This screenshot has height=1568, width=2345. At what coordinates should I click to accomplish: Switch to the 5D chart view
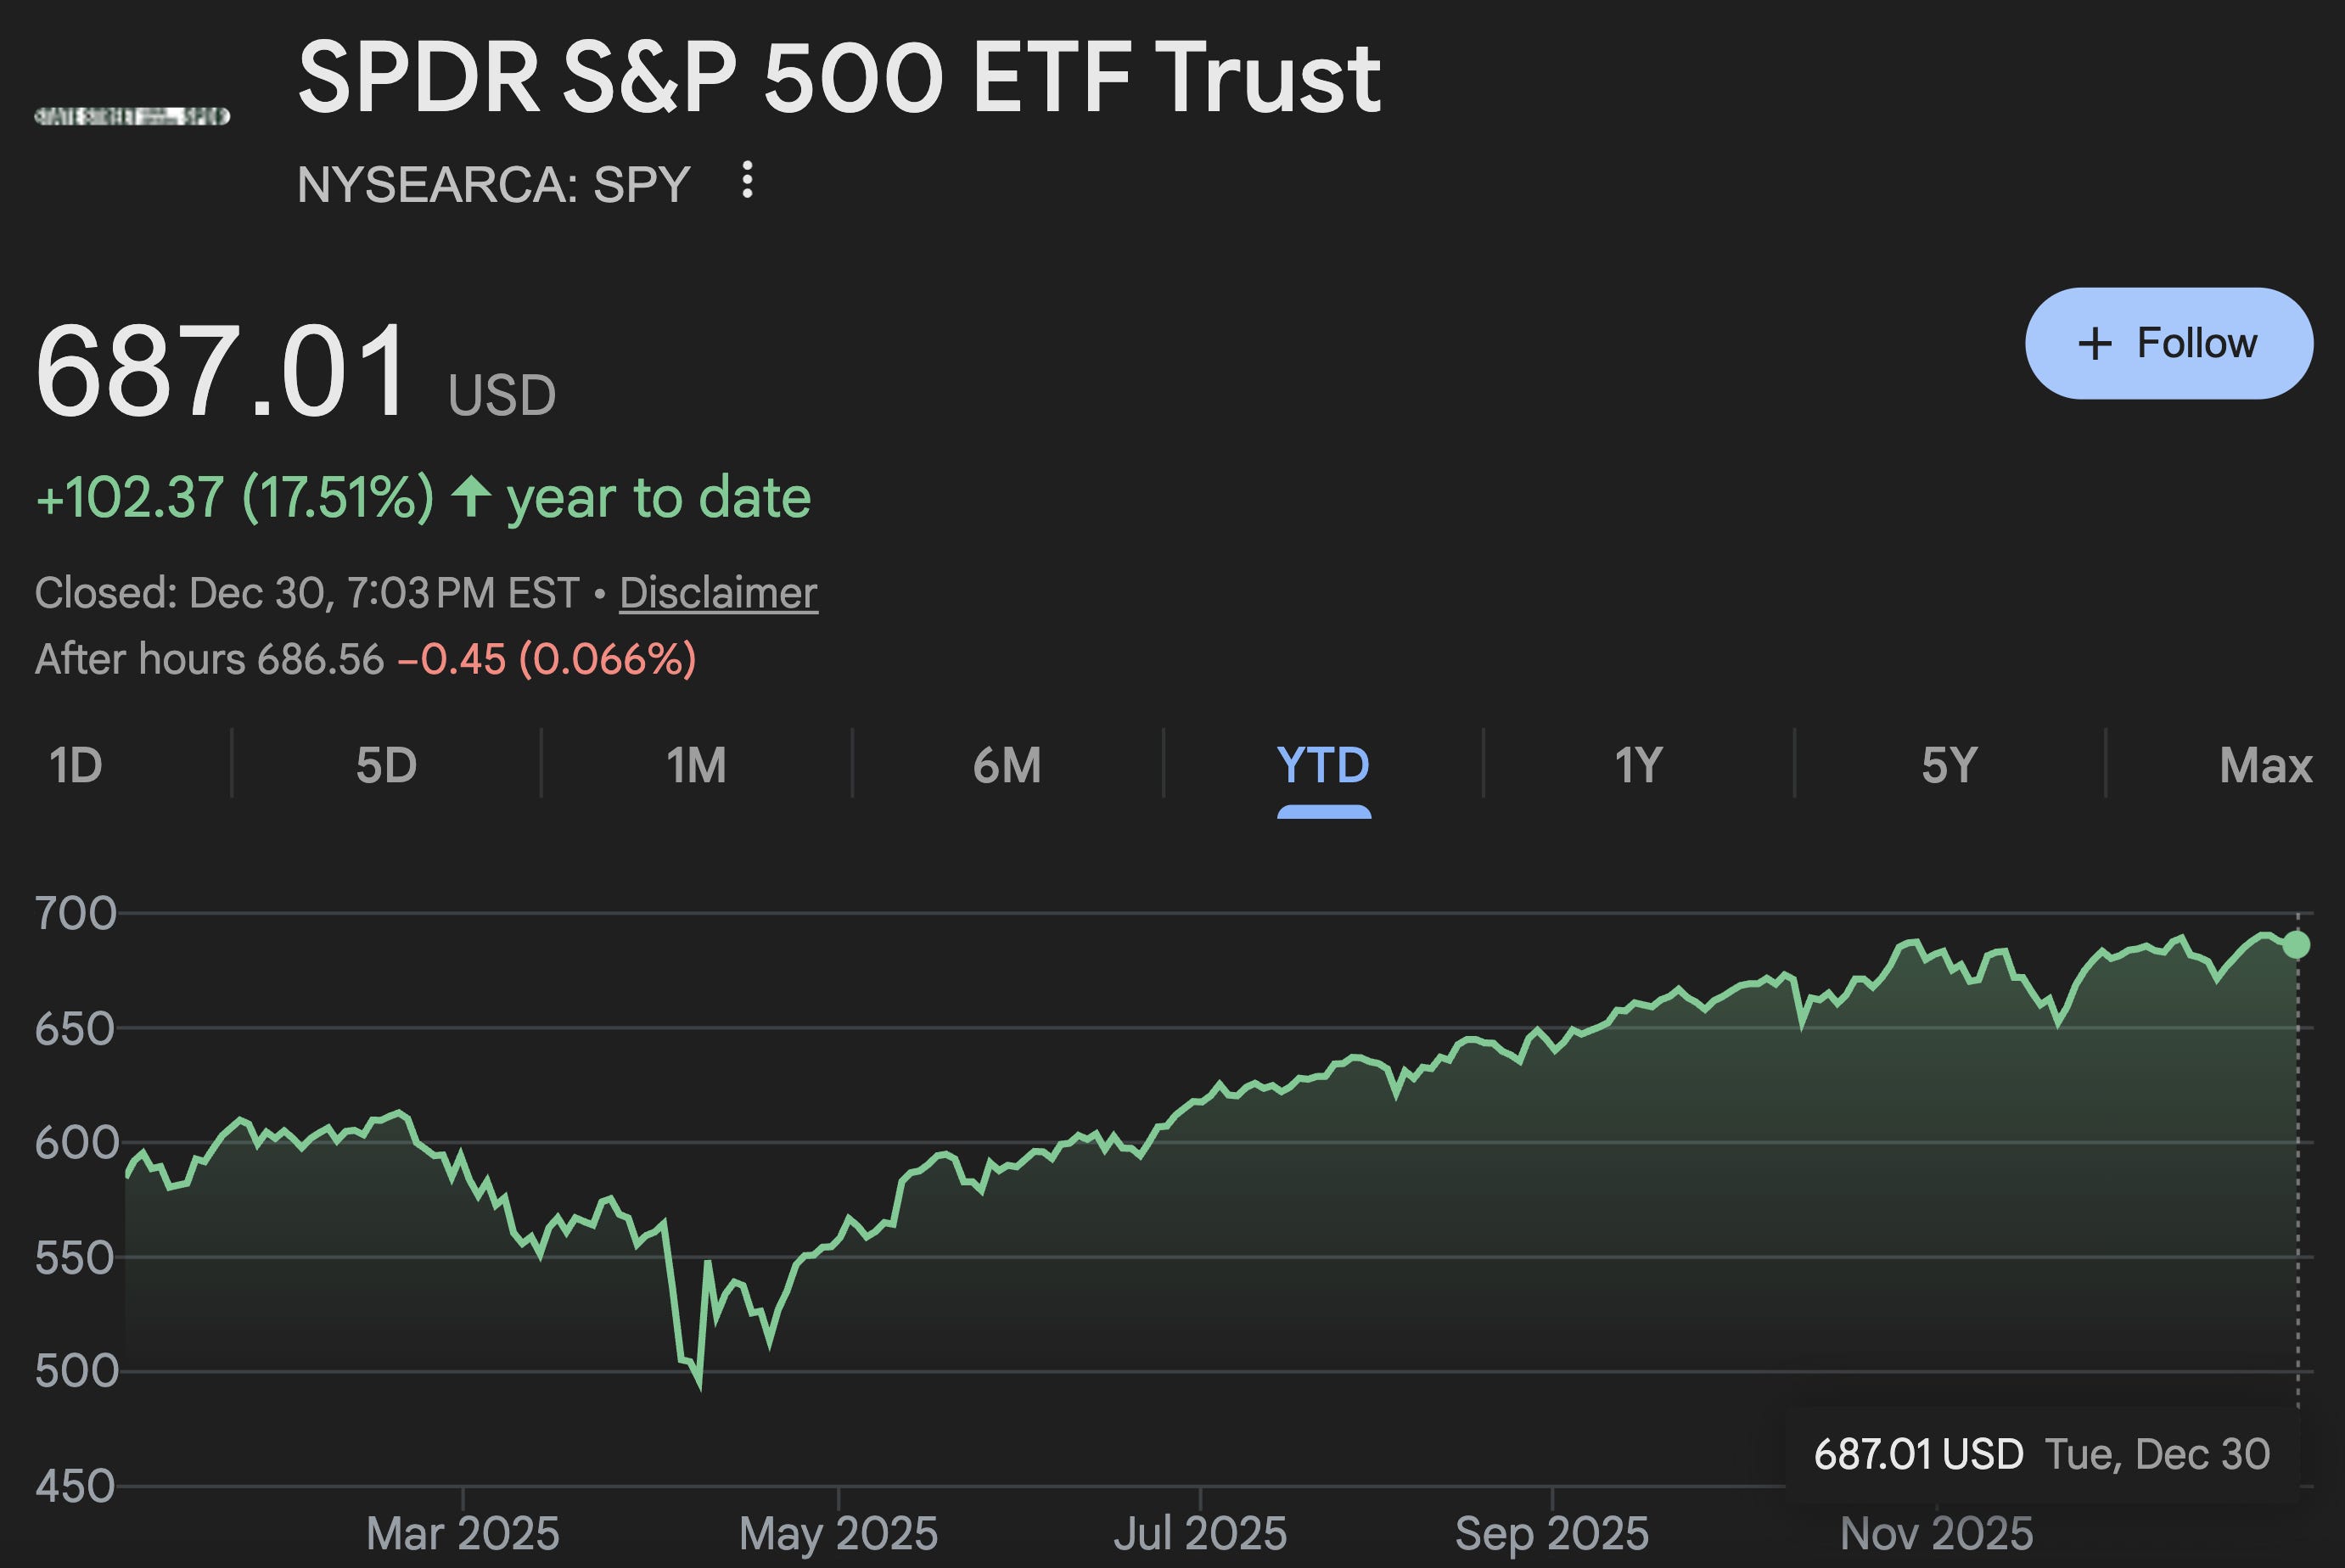tap(388, 765)
